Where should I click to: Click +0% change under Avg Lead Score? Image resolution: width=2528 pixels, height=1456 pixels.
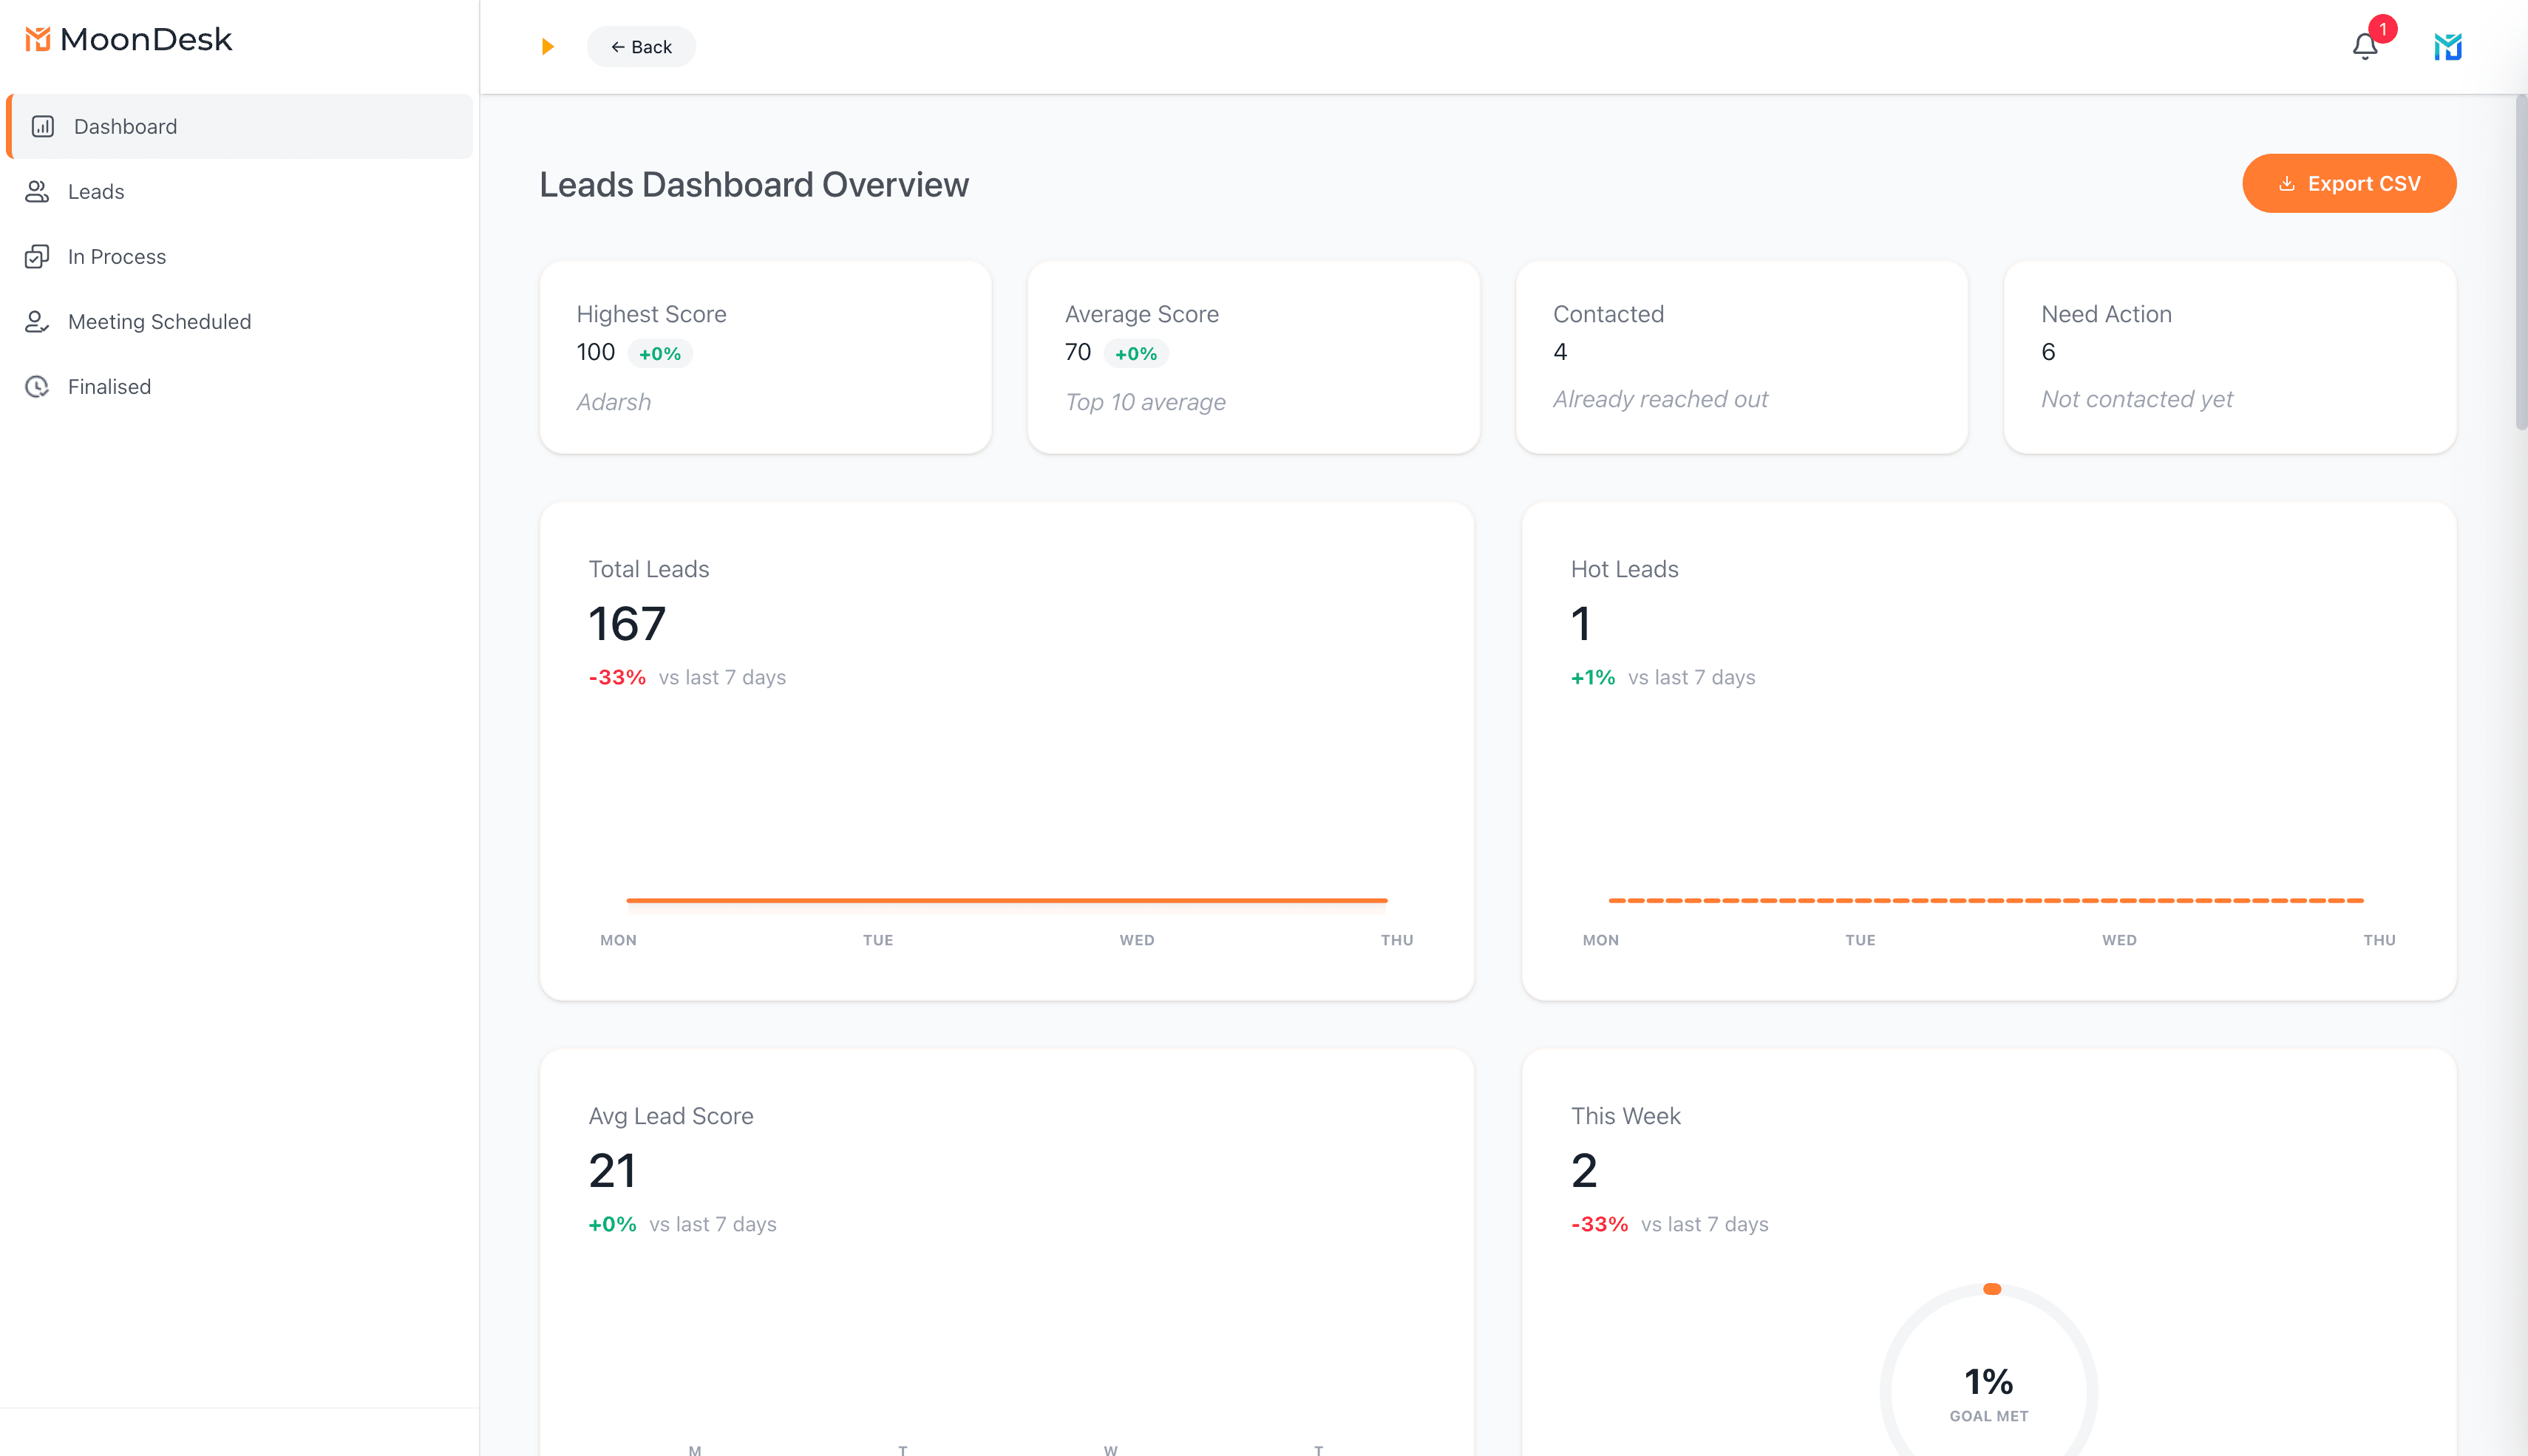pos(612,1224)
